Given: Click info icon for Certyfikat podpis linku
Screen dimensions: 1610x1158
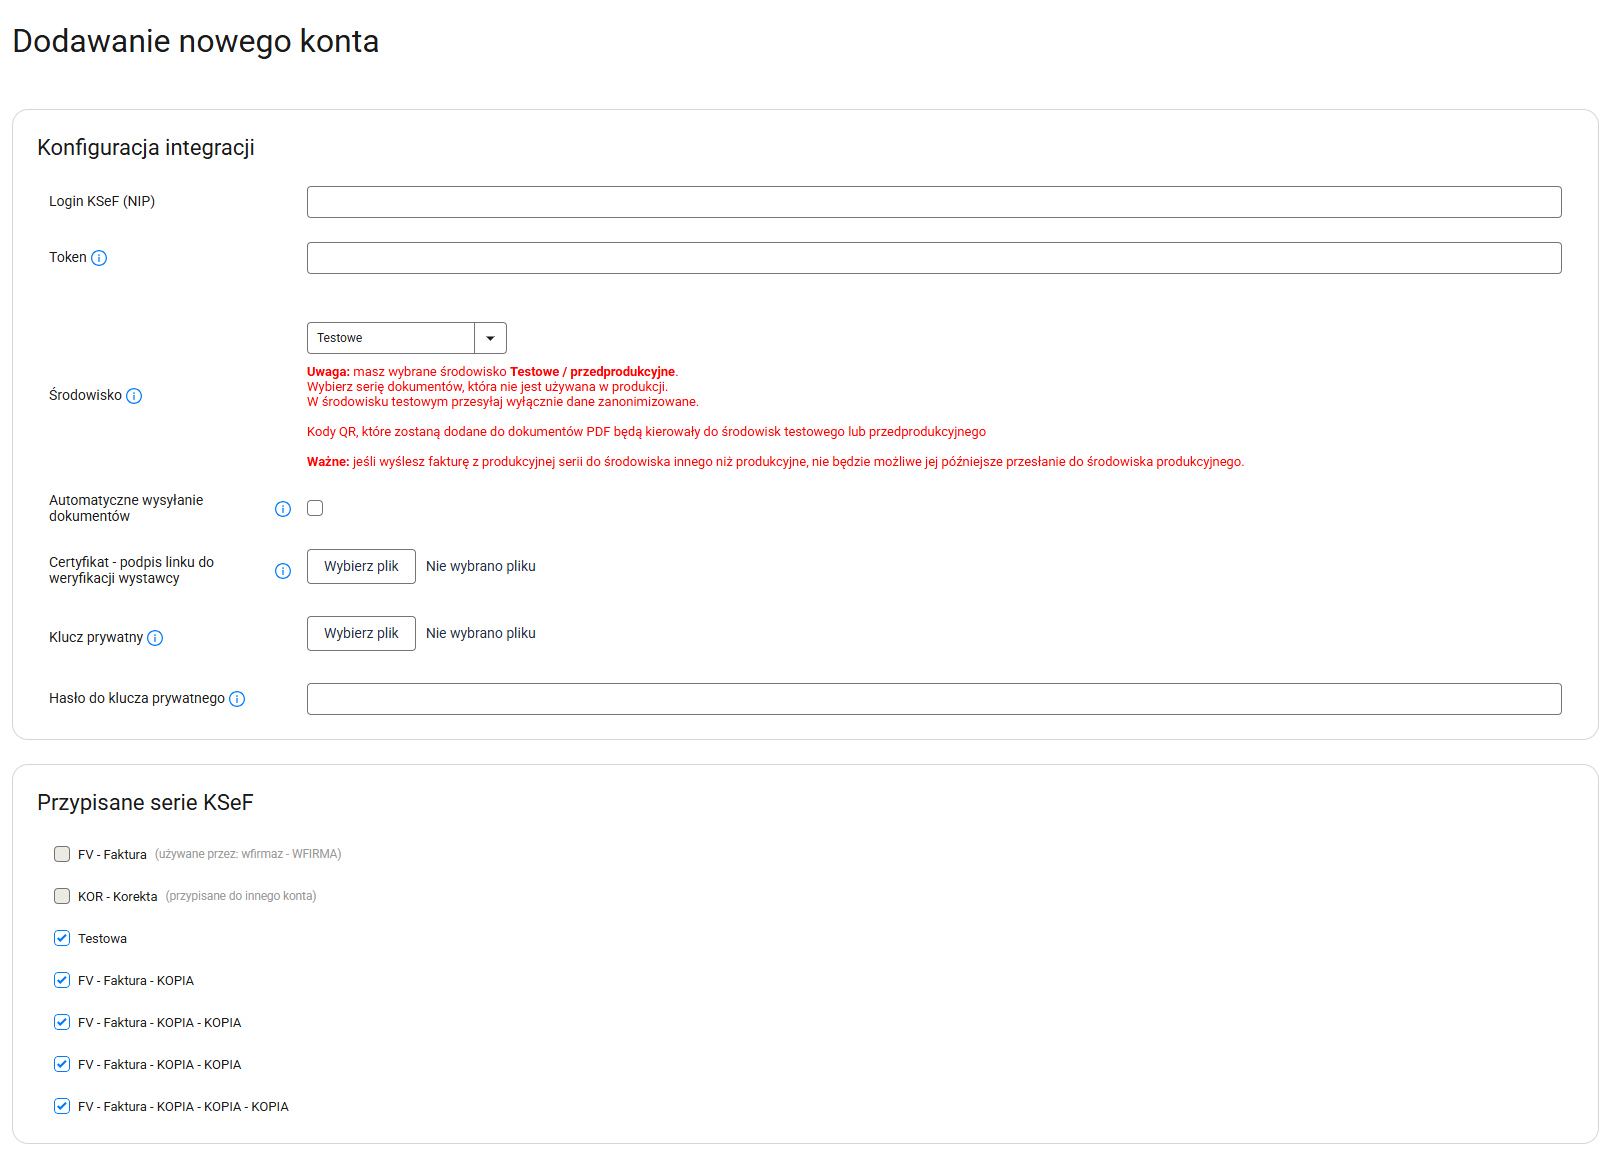Looking at the screenshot, I should coord(283,571).
